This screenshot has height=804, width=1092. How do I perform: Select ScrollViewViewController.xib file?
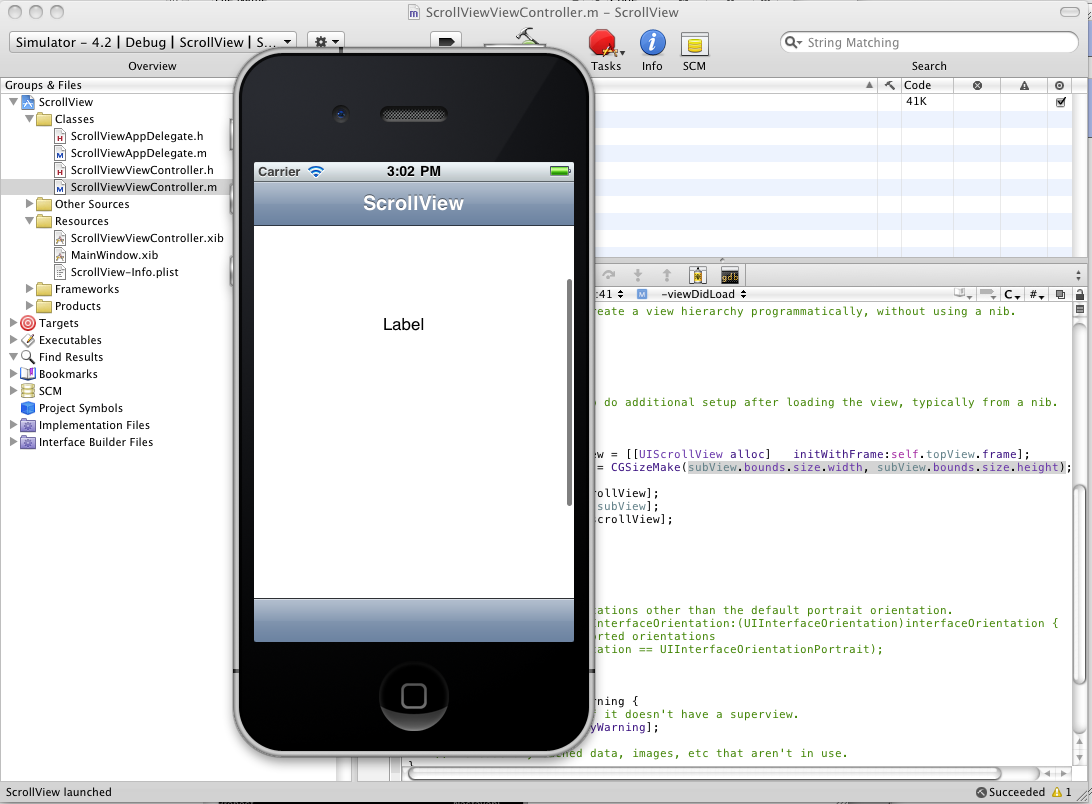(x=146, y=238)
